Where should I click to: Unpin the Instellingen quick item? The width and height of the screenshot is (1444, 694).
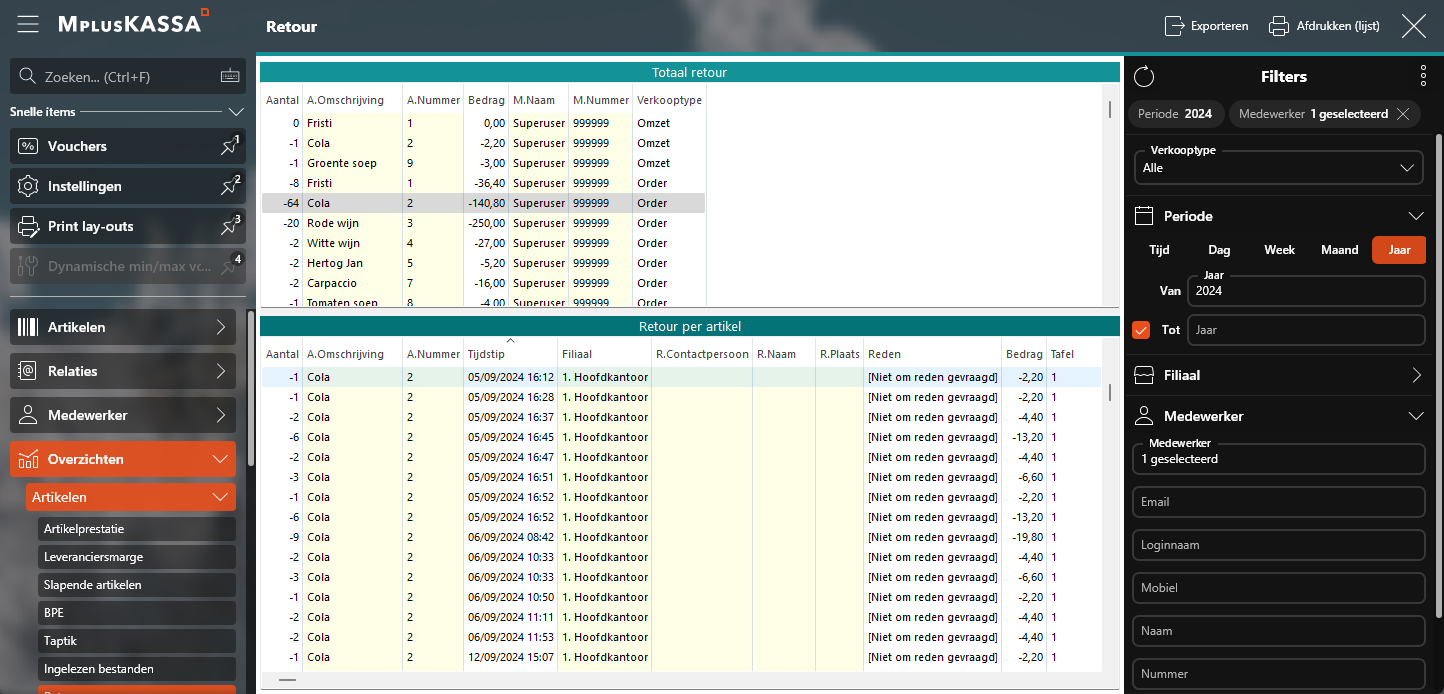point(230,186)
